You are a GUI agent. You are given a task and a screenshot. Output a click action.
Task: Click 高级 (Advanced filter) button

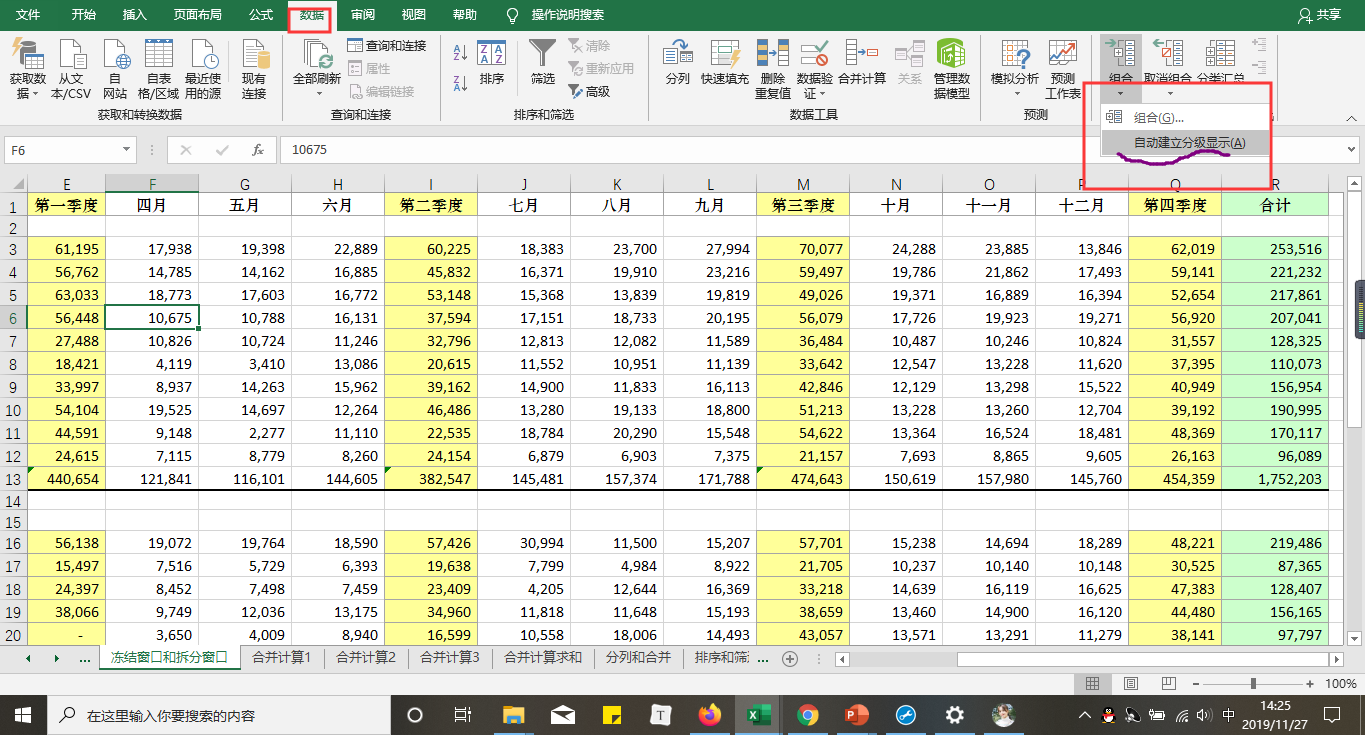[590, 91]
